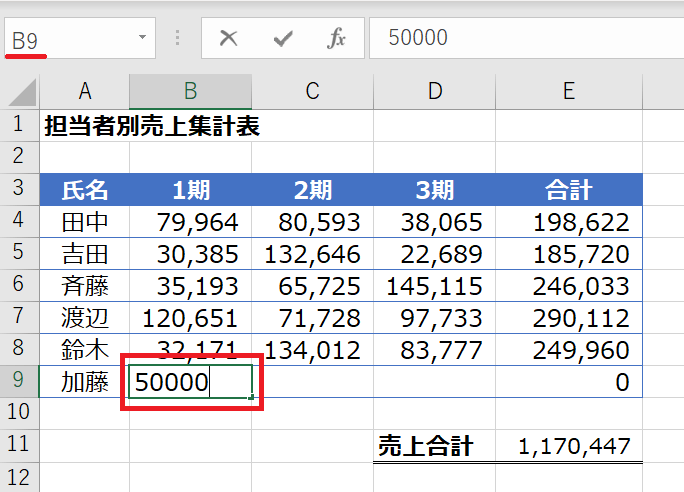The width and height of the screenshot is (684, 492).
Task: Expand the Name Box dropdown arrow
Action: point(142,38)
